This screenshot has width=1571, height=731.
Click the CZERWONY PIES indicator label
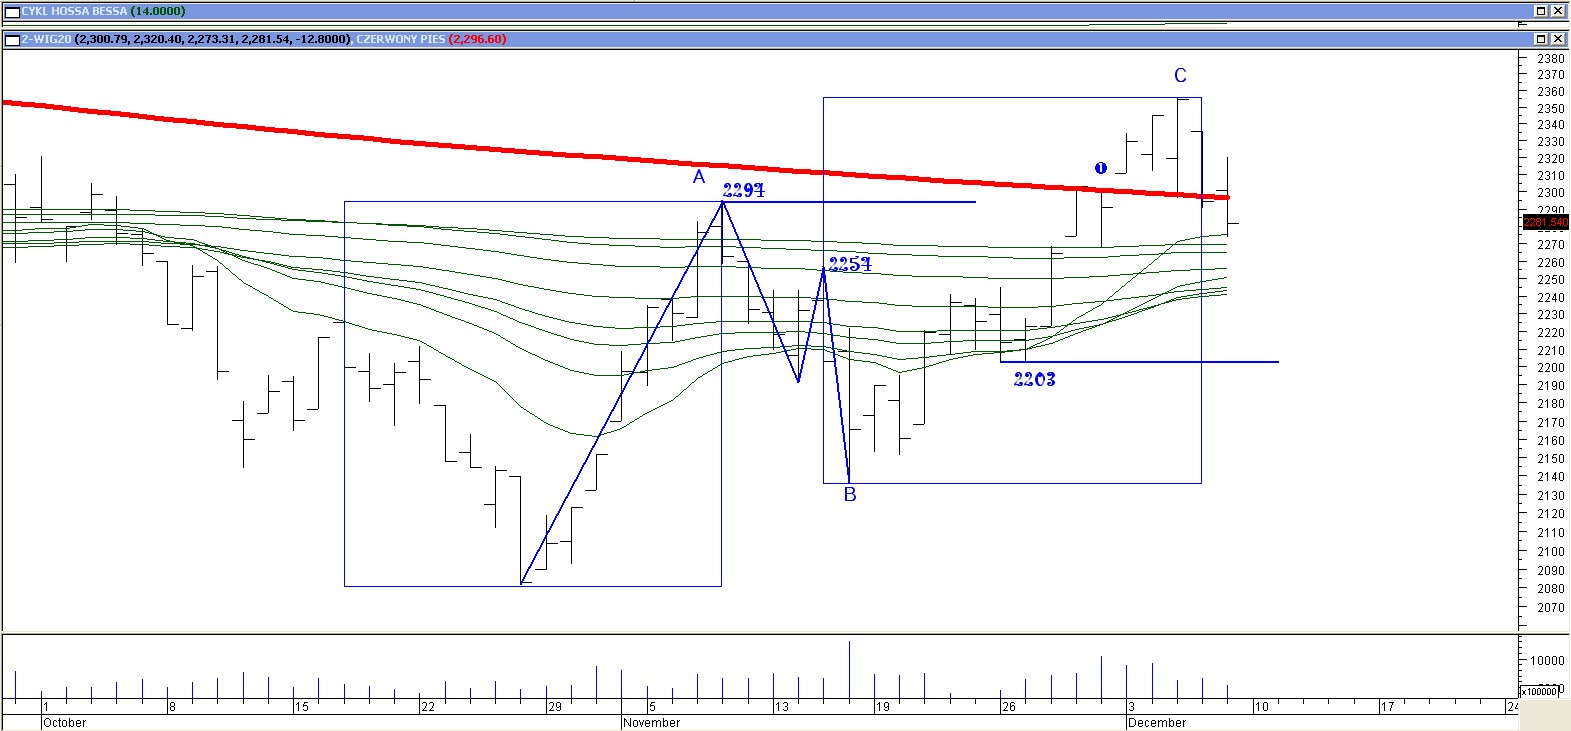tap(401, 39)
